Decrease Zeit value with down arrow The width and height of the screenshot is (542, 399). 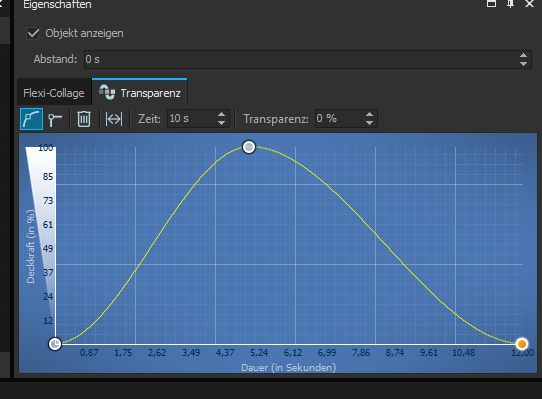tap(222, 123)
